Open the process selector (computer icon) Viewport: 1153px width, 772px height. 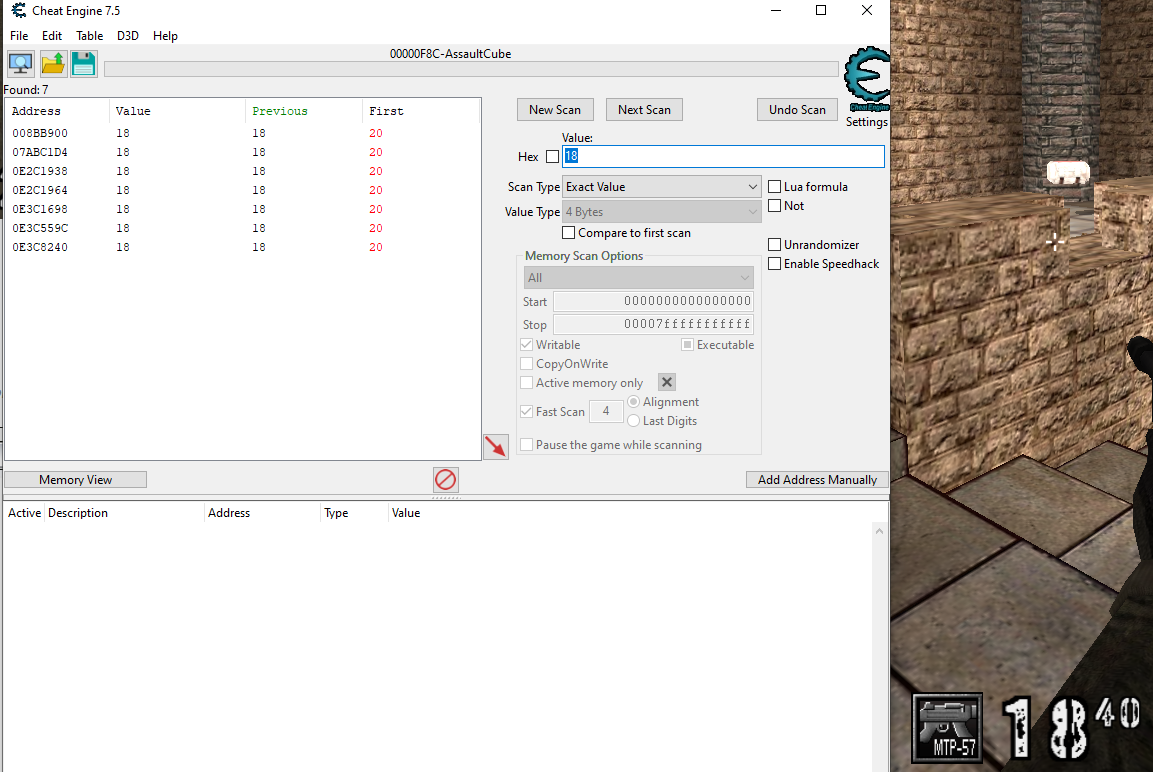pyautogui.click(x=21, y=64)
